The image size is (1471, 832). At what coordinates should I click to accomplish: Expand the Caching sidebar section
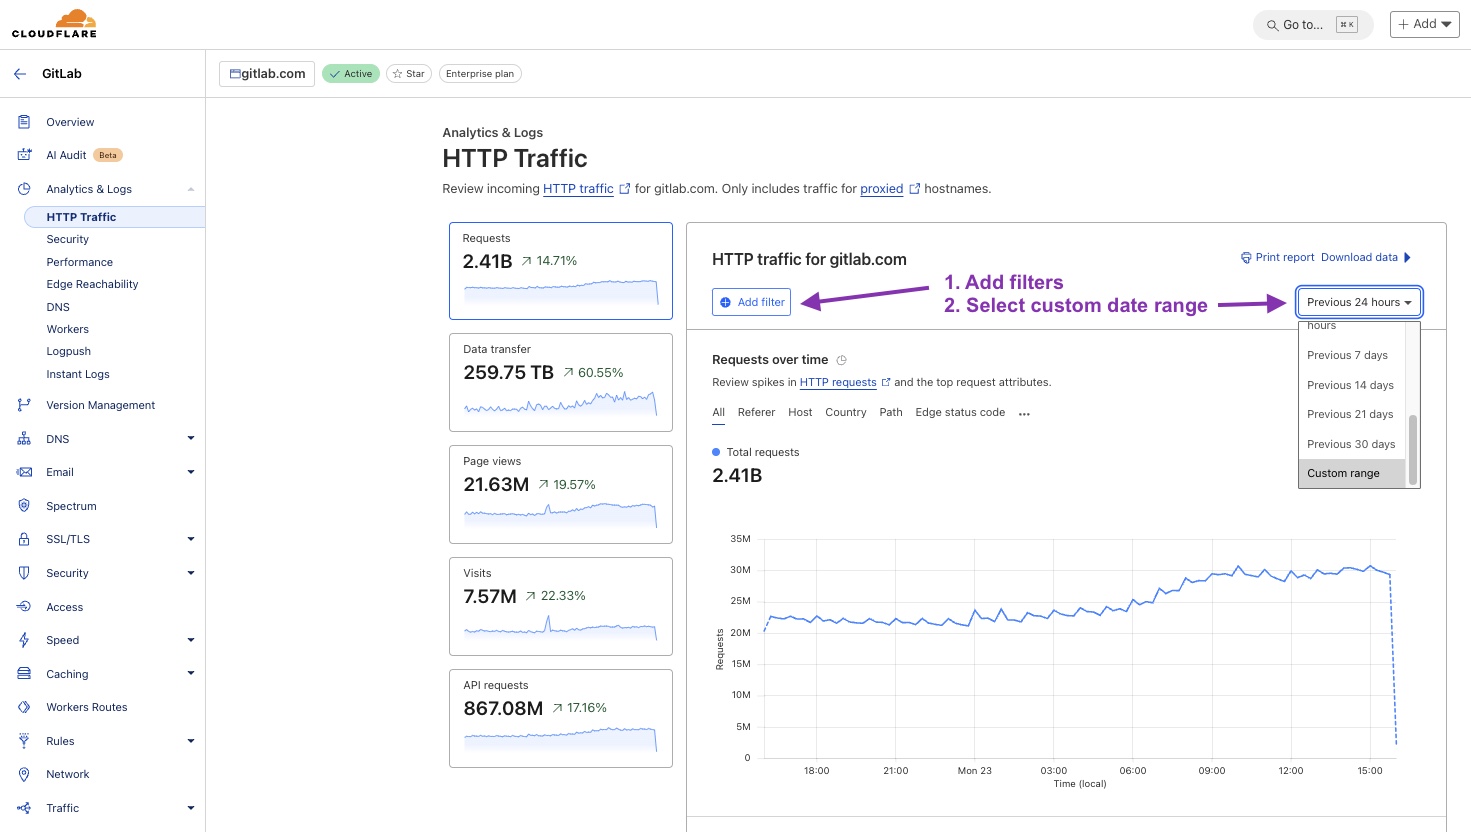(191, 673)
